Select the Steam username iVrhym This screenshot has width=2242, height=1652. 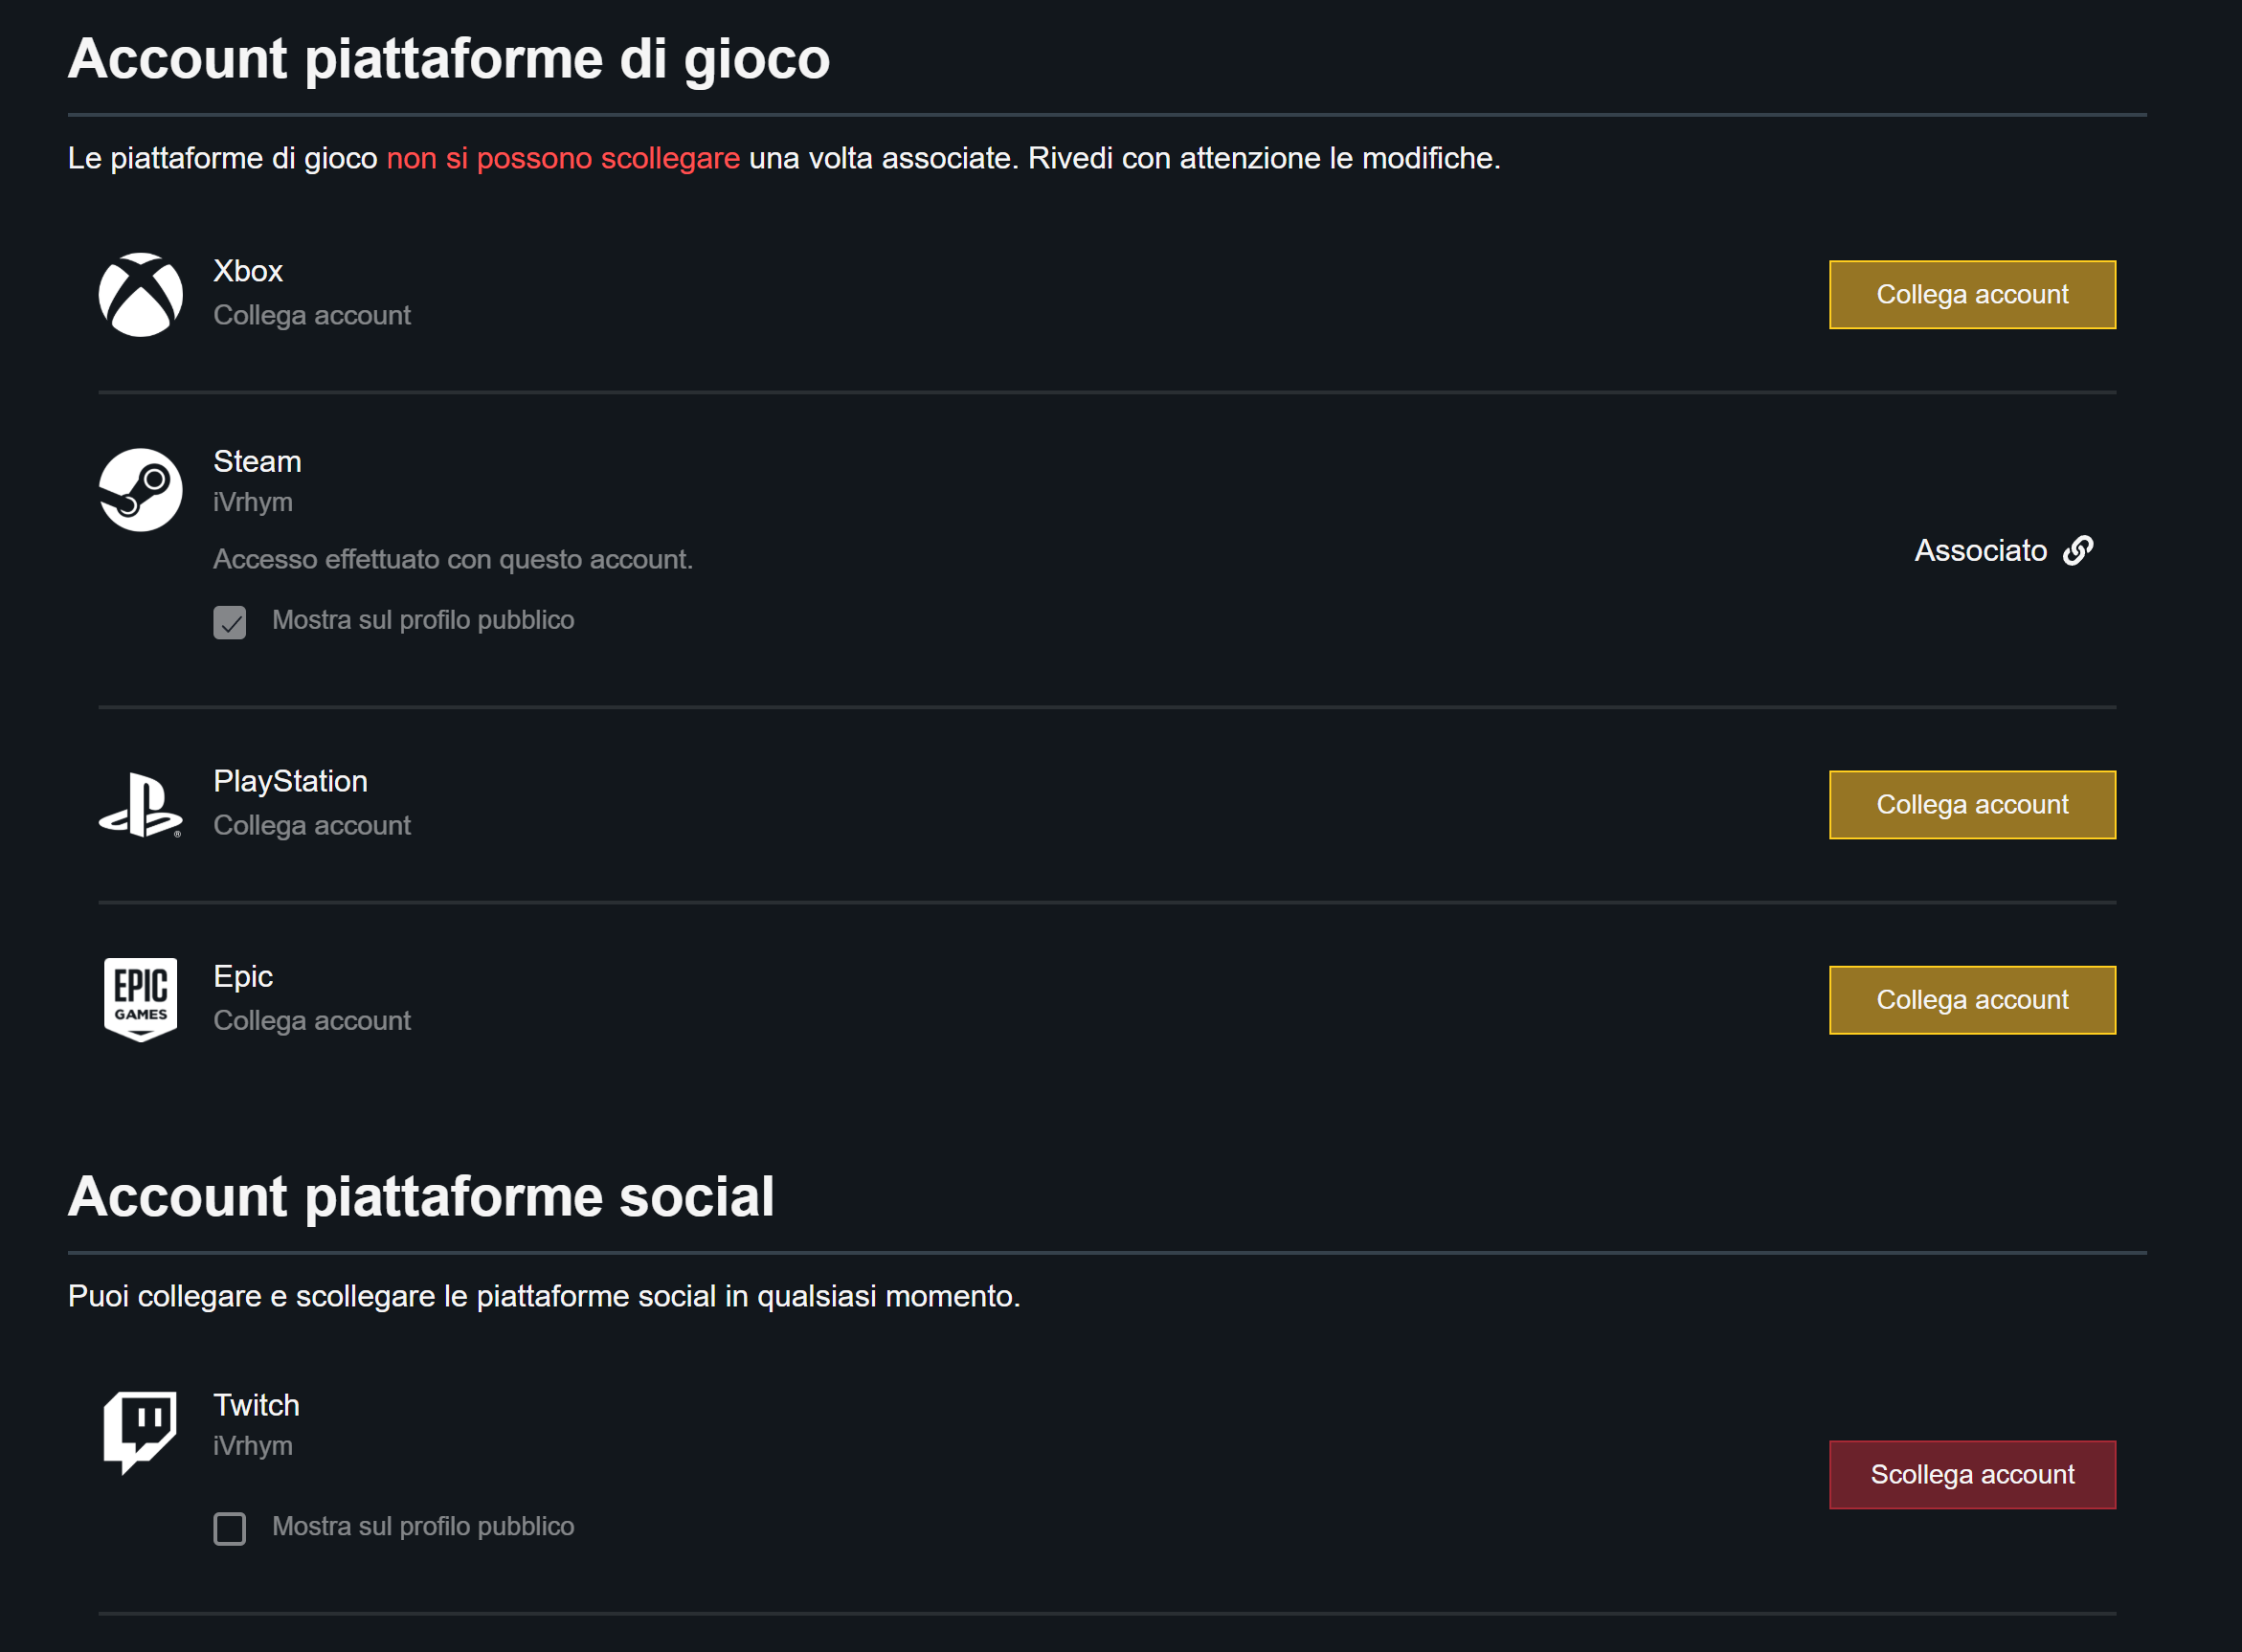(x=253, y=502)
